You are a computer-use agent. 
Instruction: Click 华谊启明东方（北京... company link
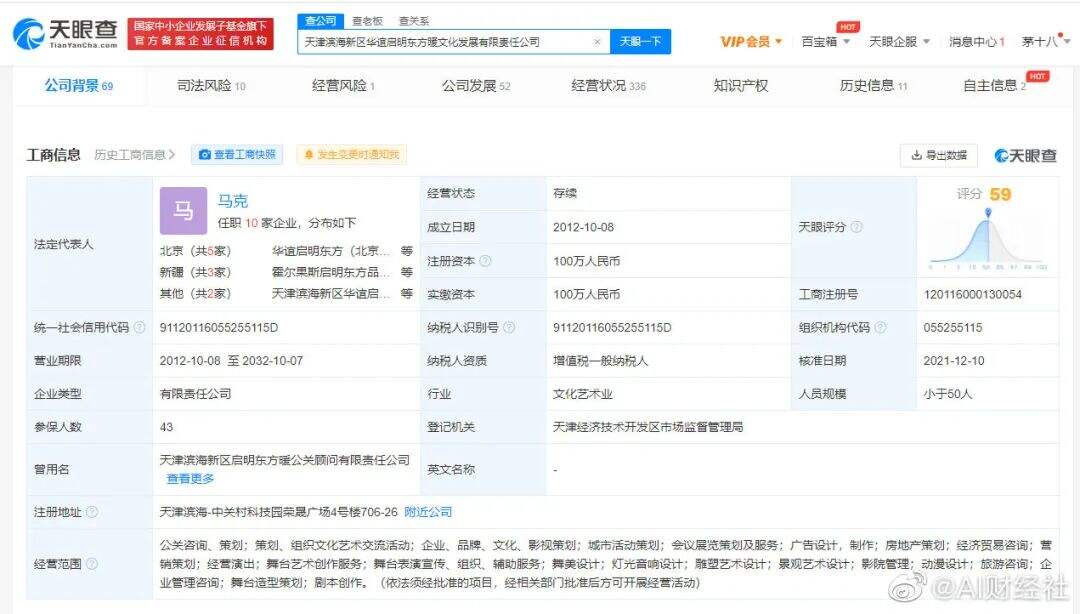point(331,251)
